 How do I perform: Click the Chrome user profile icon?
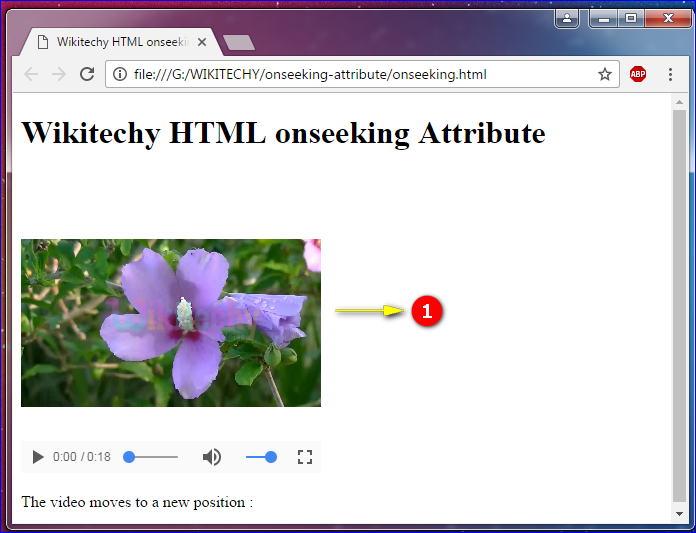(x=567, y=18)
